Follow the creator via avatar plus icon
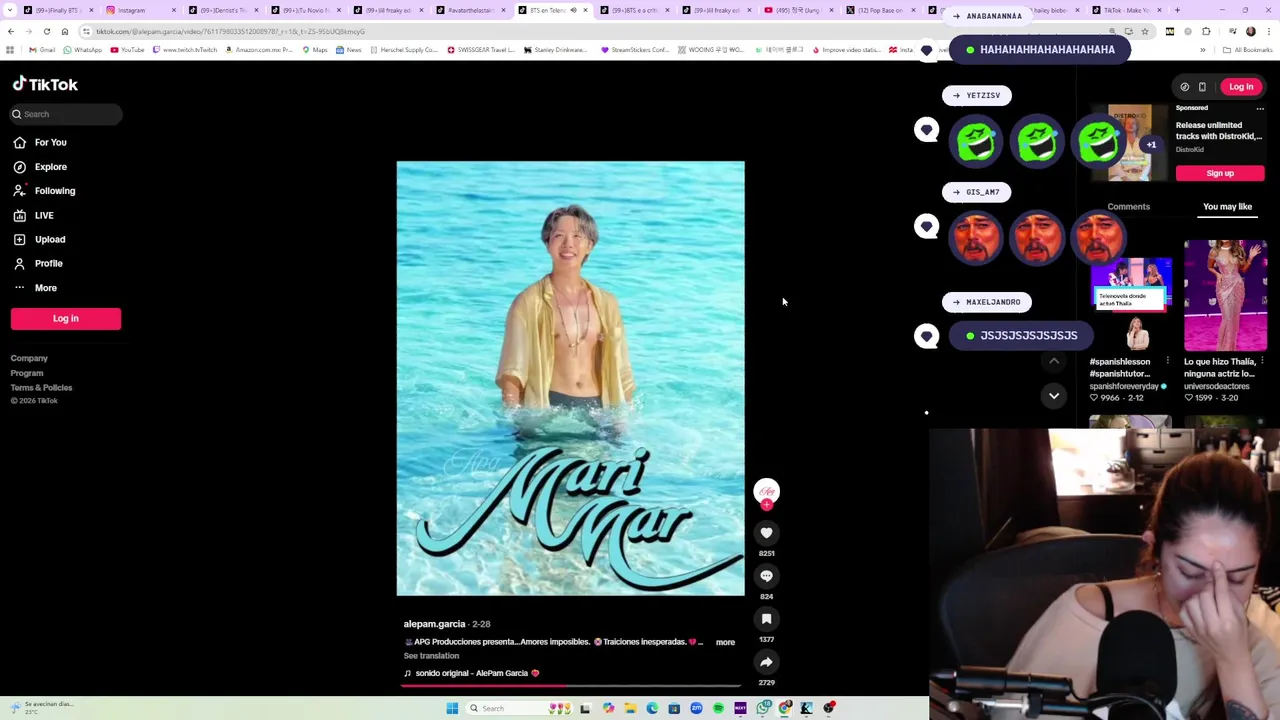The image size is (1280, 720). pos(766,504)
